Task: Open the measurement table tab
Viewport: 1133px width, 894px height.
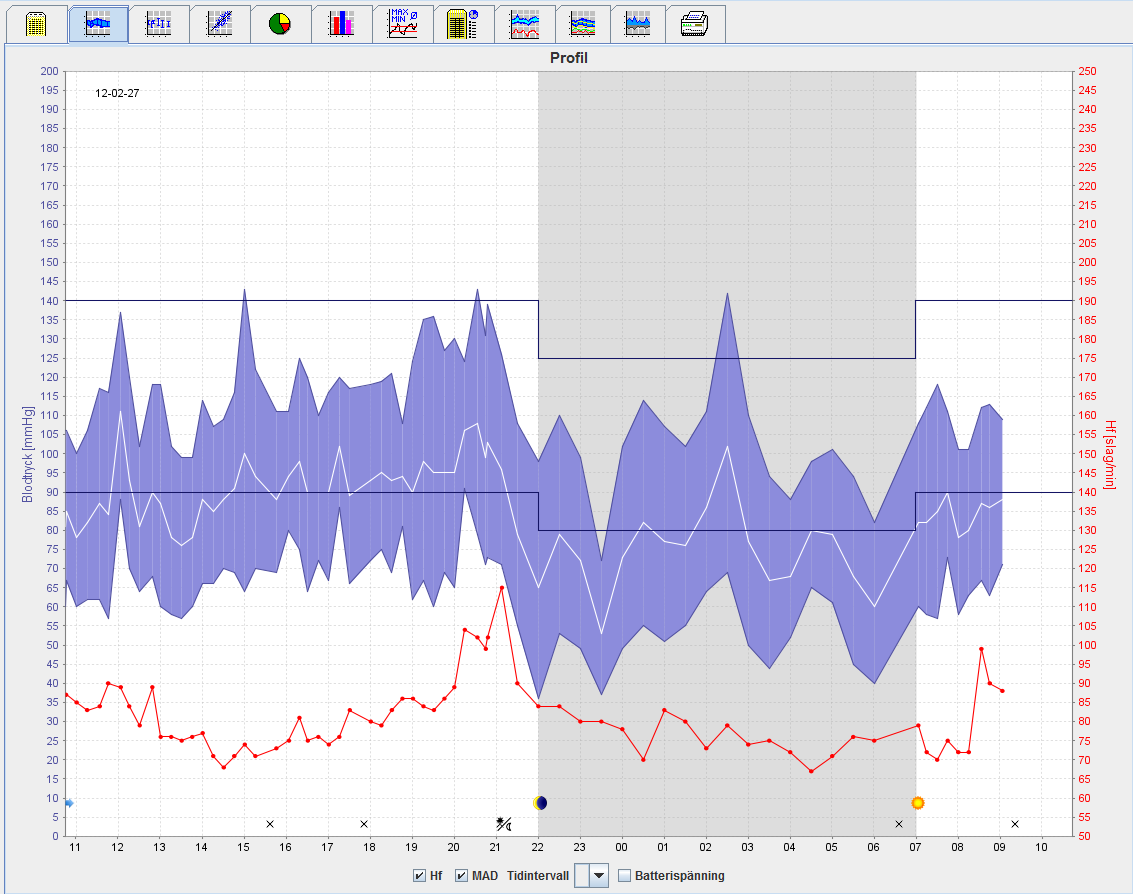Action: [x=37, y=24]
